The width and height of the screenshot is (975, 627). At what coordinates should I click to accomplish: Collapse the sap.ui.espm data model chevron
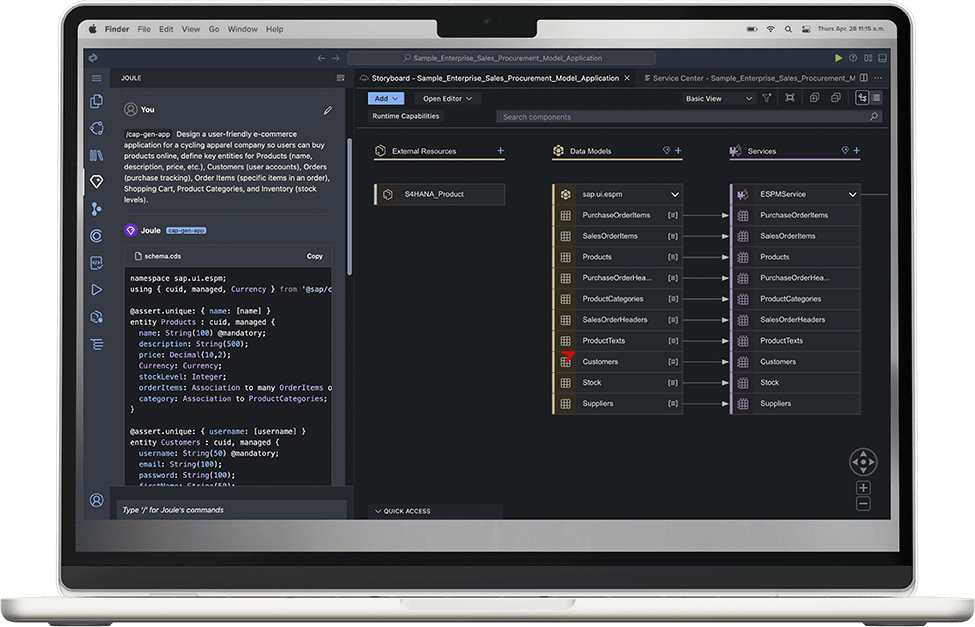675,194
